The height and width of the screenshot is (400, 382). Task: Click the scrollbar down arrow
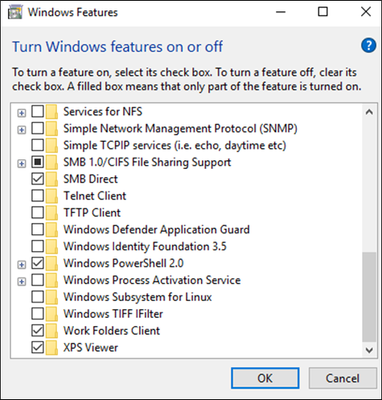(x=369, y=350)
